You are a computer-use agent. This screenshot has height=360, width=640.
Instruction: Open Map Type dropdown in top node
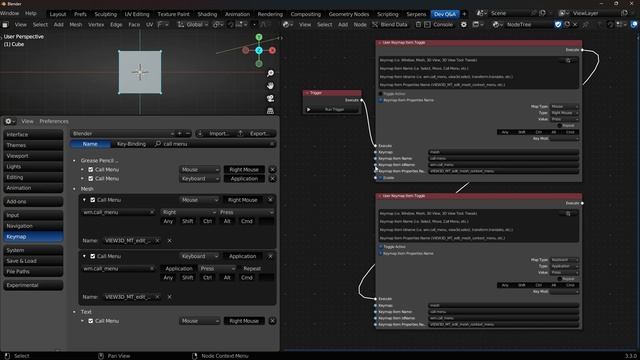pos(565,107)
